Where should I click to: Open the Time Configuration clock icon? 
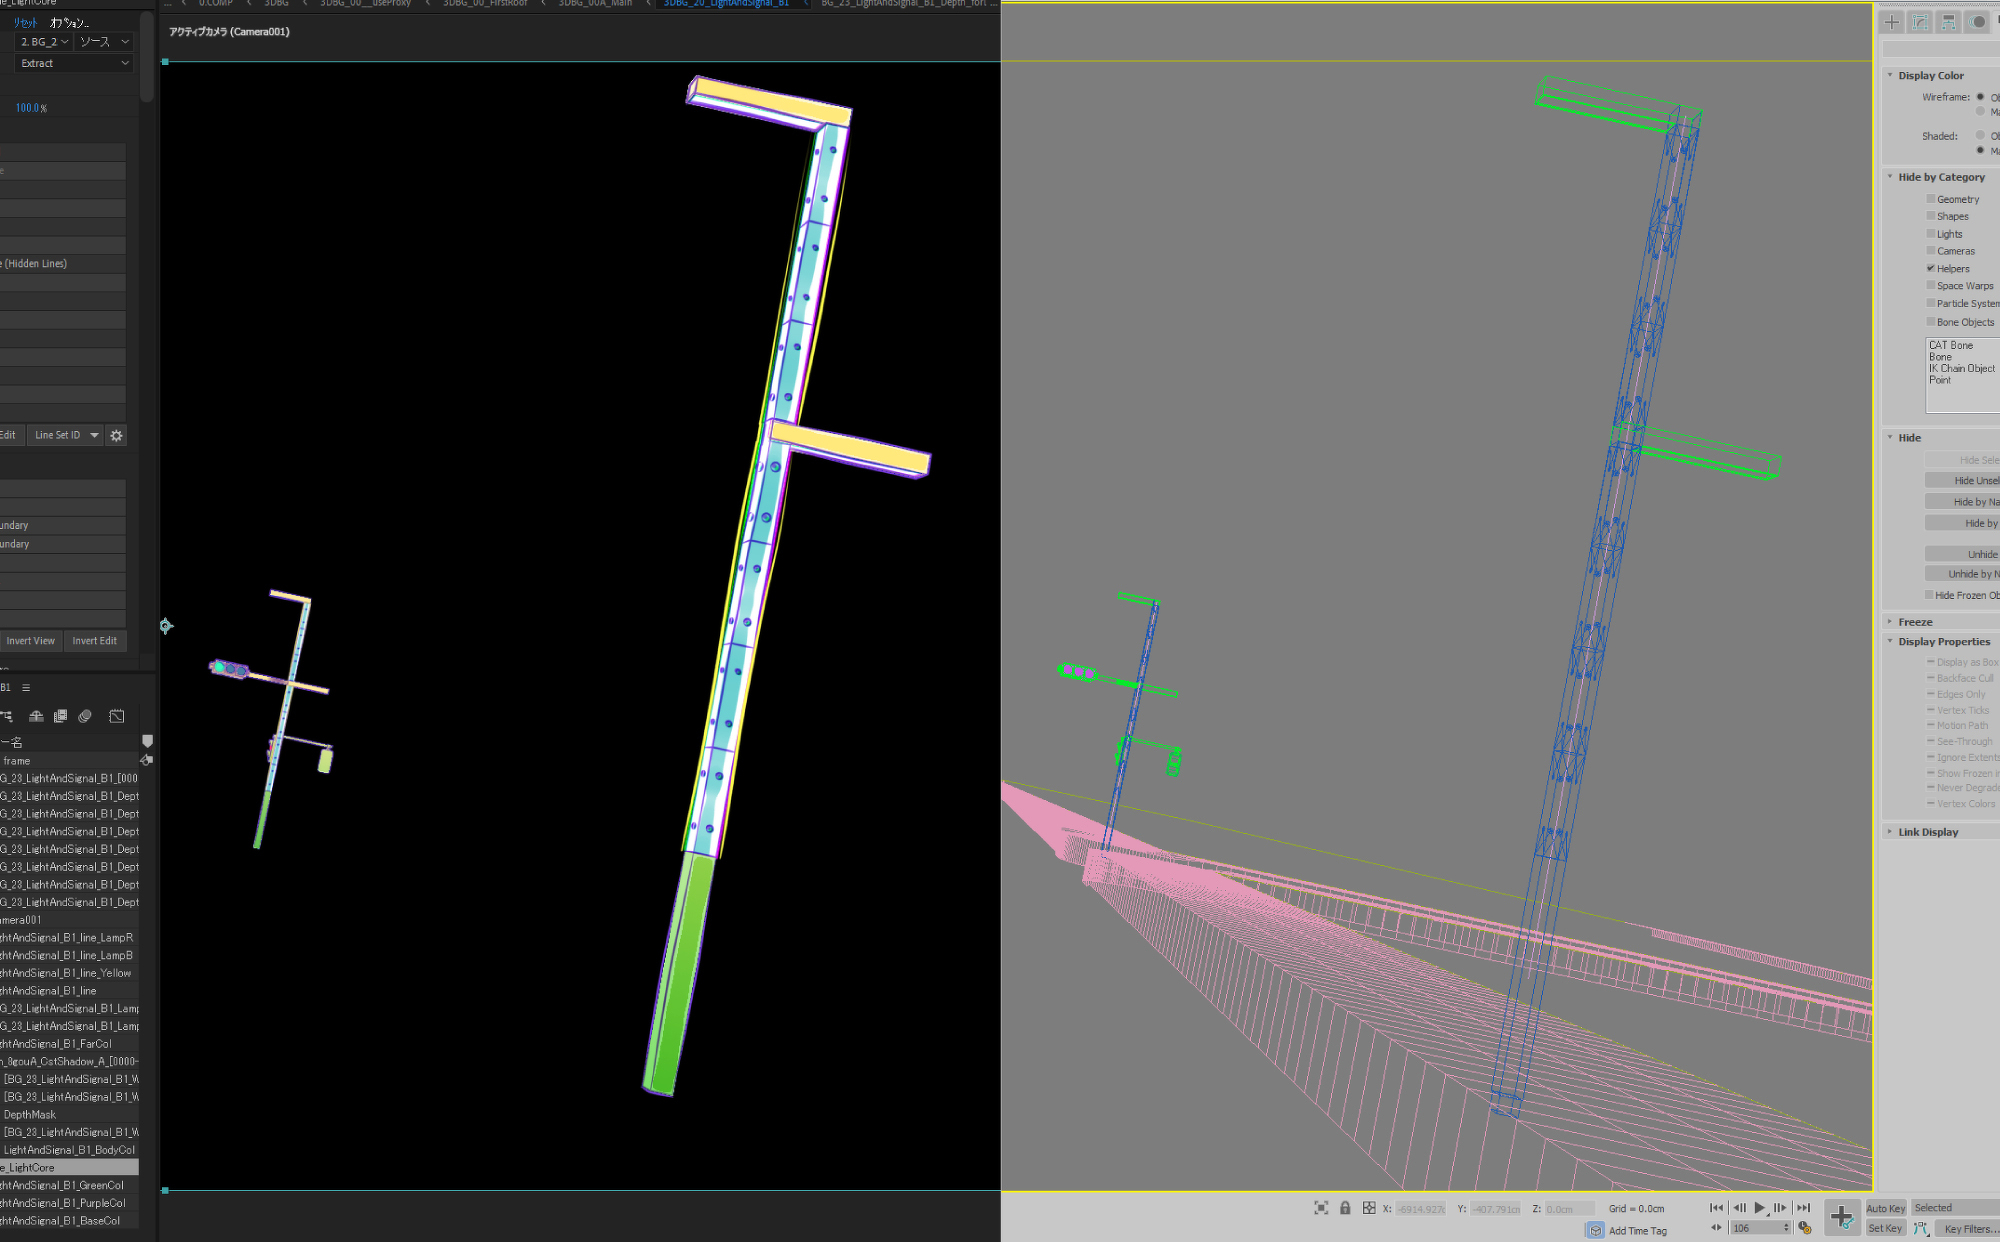click(1804, 1228)
